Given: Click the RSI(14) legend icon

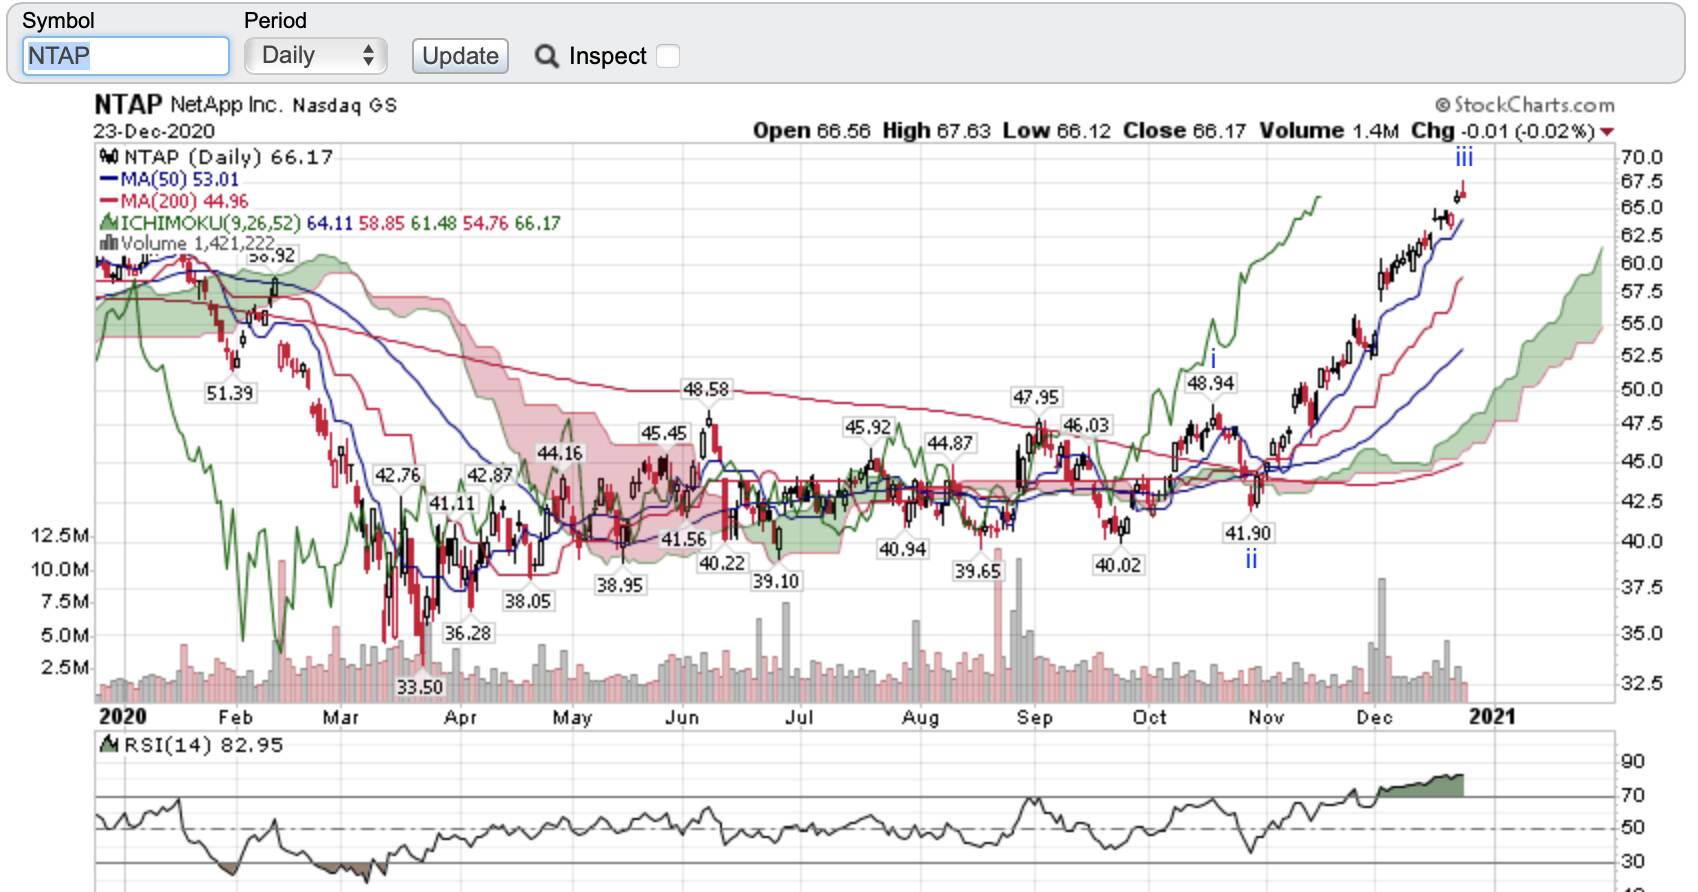Looking at the screenshot, I should pyautogui.click(x=108, y=745).
